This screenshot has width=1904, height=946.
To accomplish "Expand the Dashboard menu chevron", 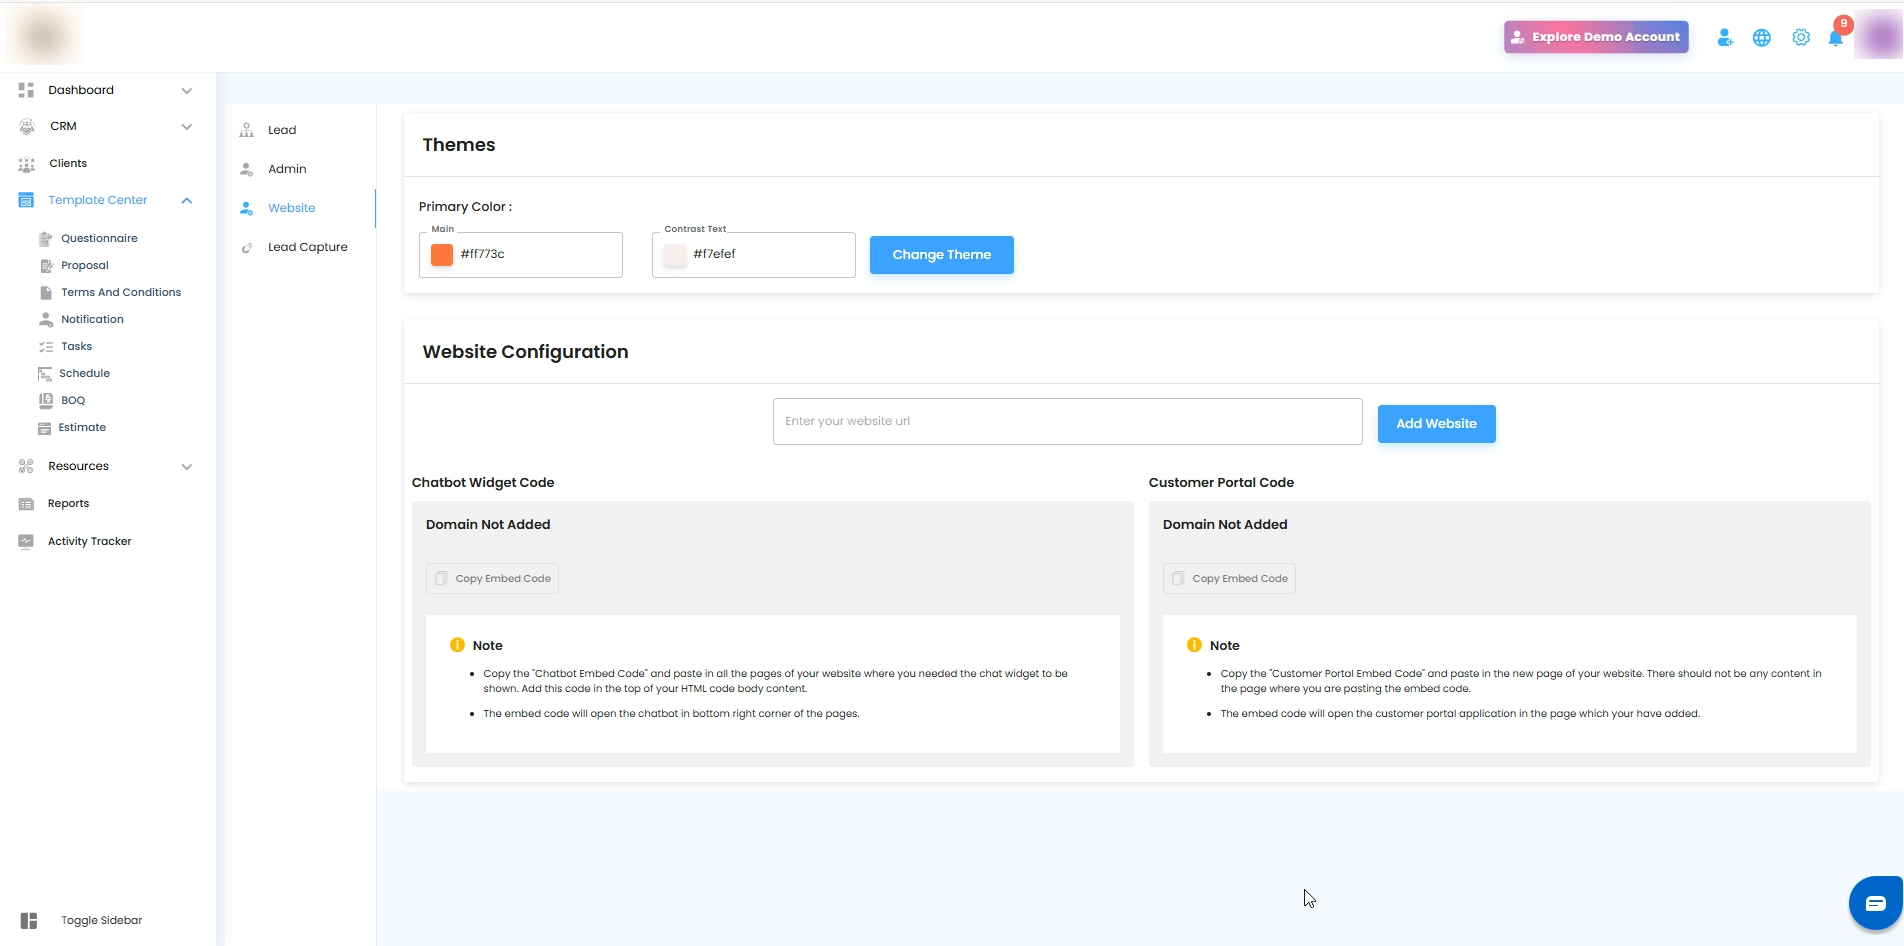I will coord(187,91).
